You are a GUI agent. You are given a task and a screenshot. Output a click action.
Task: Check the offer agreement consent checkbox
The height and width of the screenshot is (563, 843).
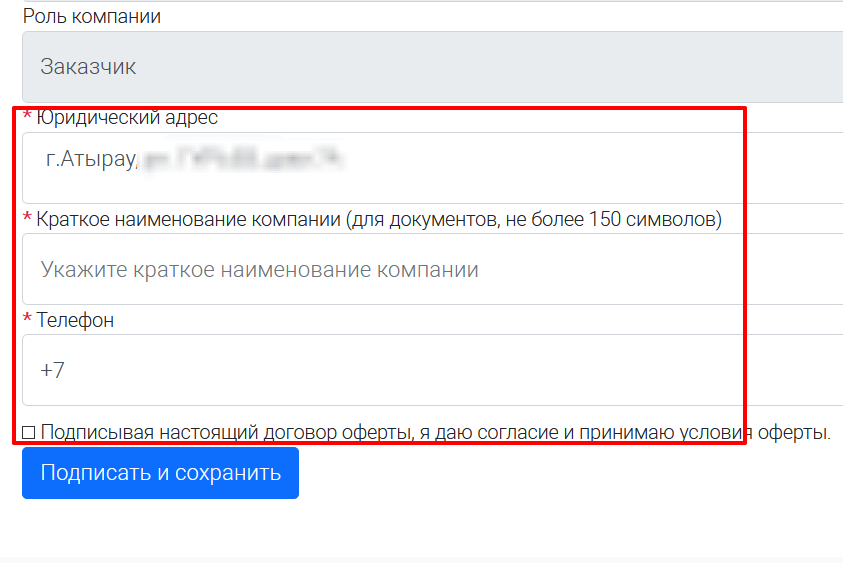(x=29, y=433)
